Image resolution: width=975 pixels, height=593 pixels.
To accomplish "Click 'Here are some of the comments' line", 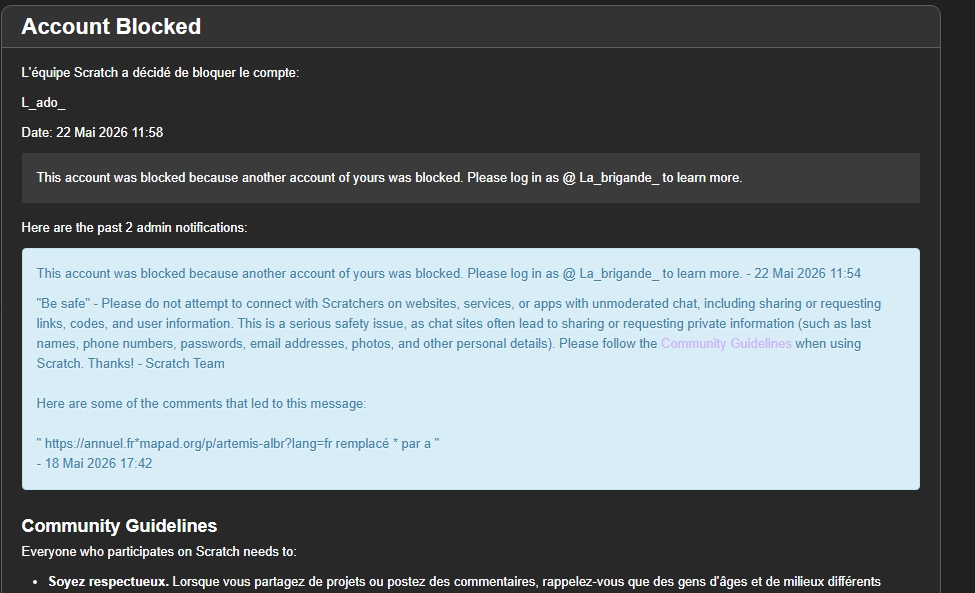I will (x=201, y=403).
